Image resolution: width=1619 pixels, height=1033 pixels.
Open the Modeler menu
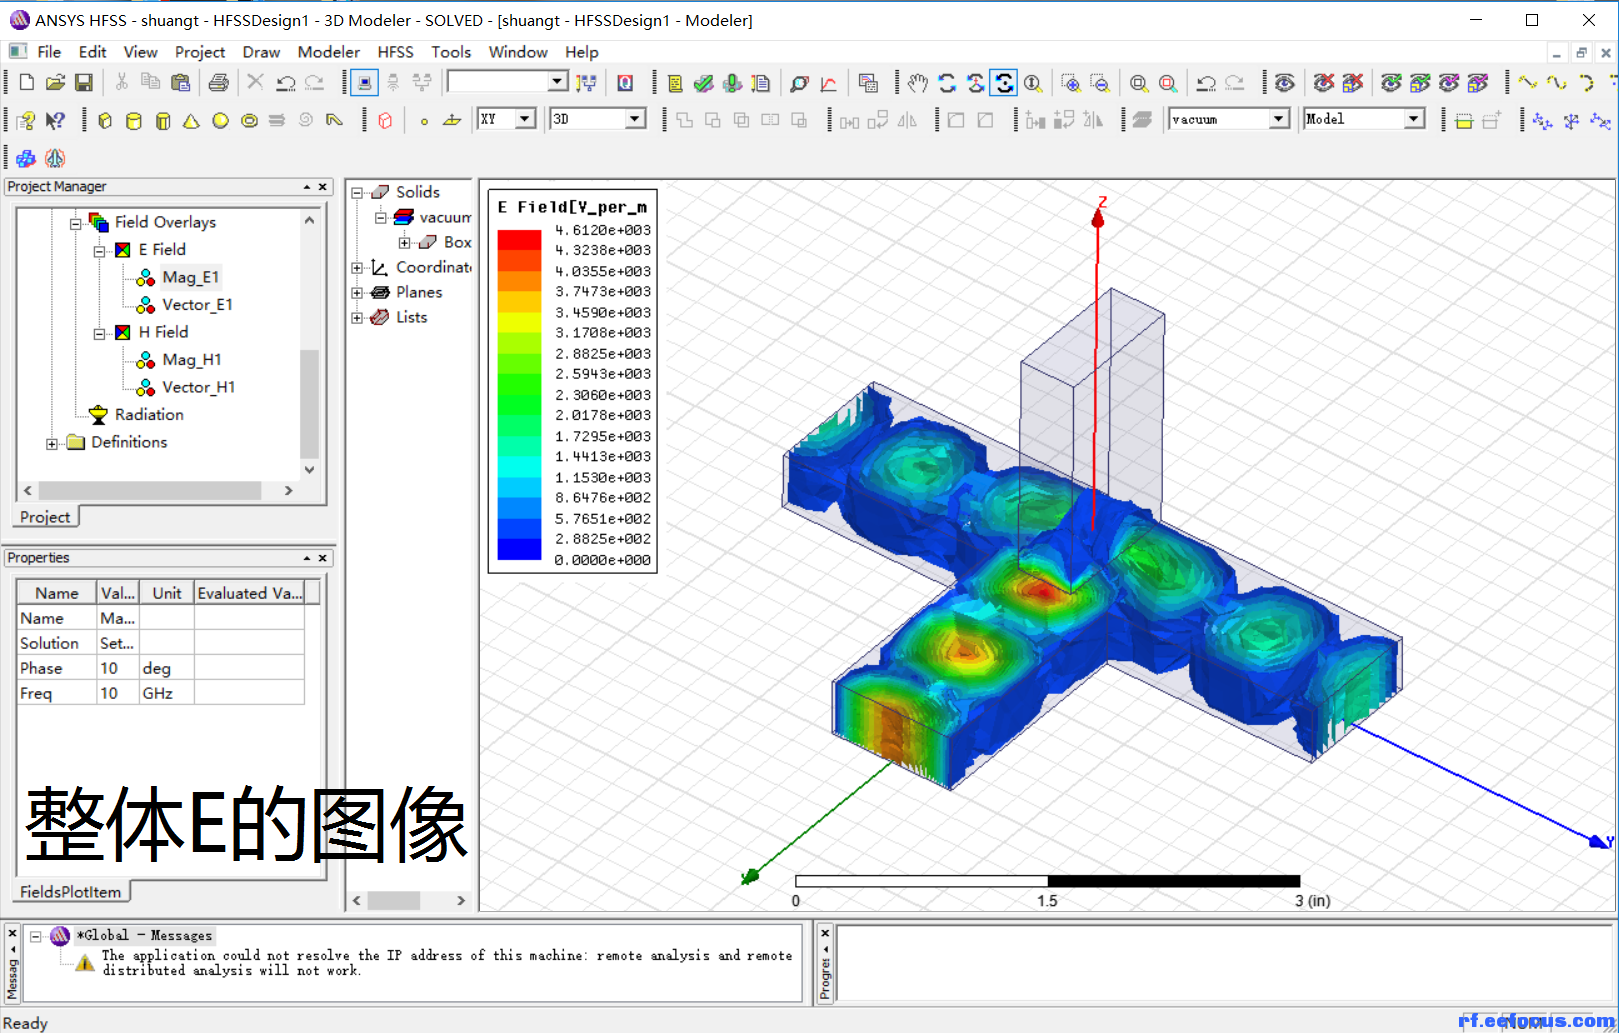[x=328, y=52]
